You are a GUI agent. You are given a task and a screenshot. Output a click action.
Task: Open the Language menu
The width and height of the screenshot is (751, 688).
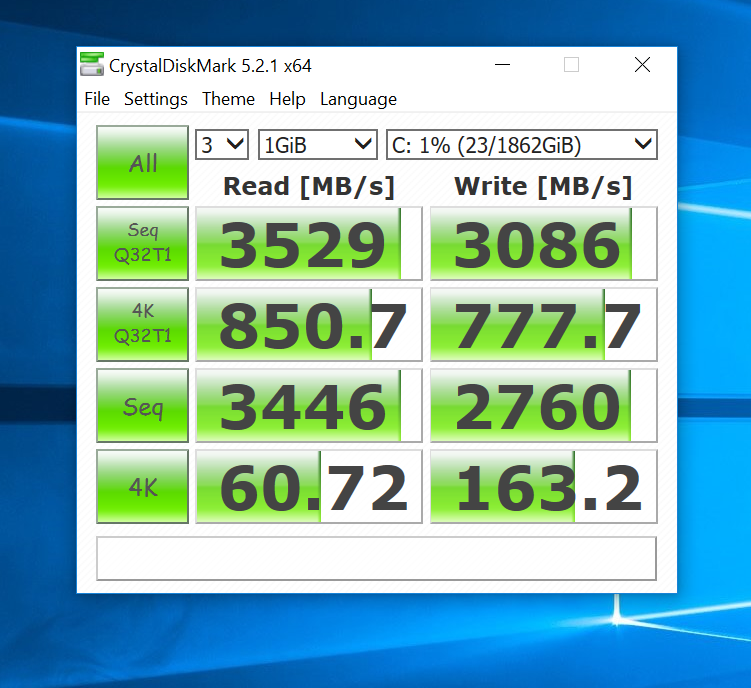click(x=358, y=99)
